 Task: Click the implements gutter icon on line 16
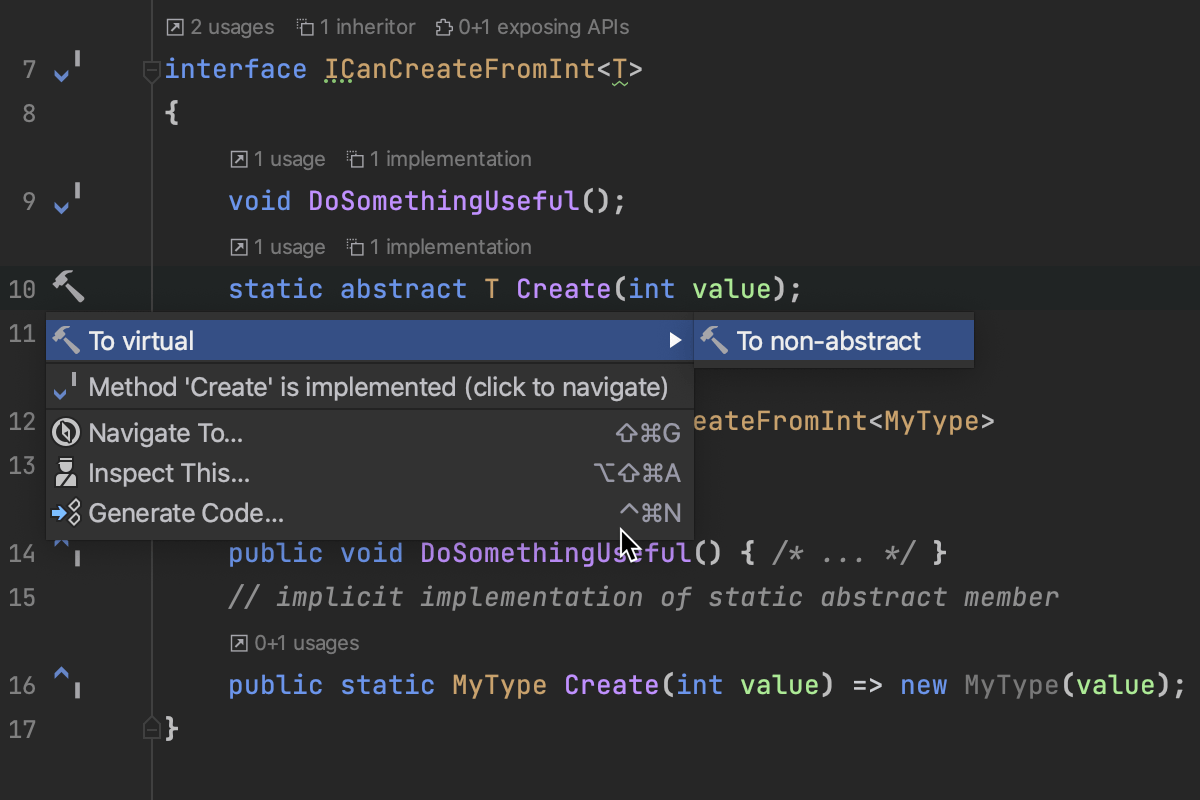66,683
